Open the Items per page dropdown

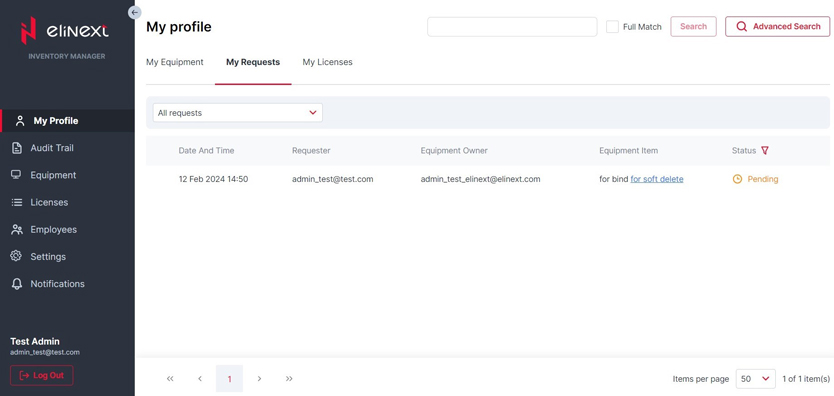point(755,379)
